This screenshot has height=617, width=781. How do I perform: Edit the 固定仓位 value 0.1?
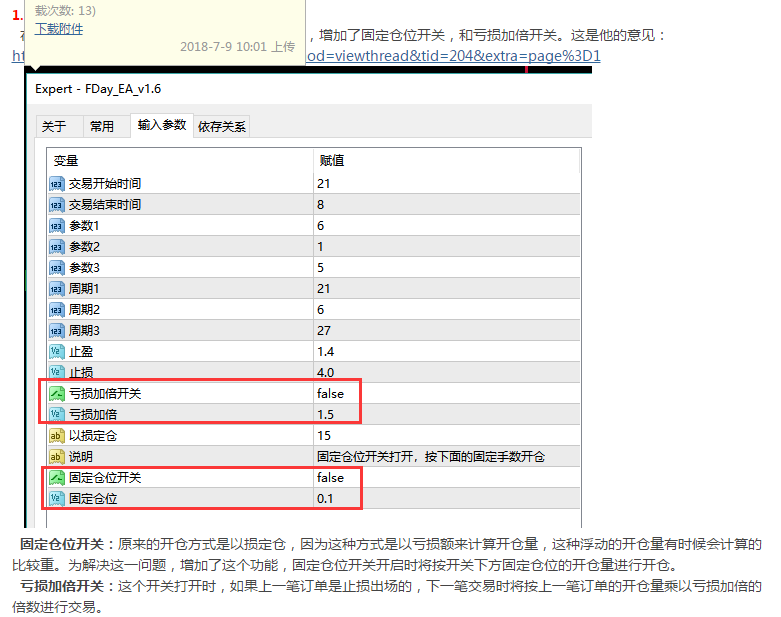click(x=325, y=499)
